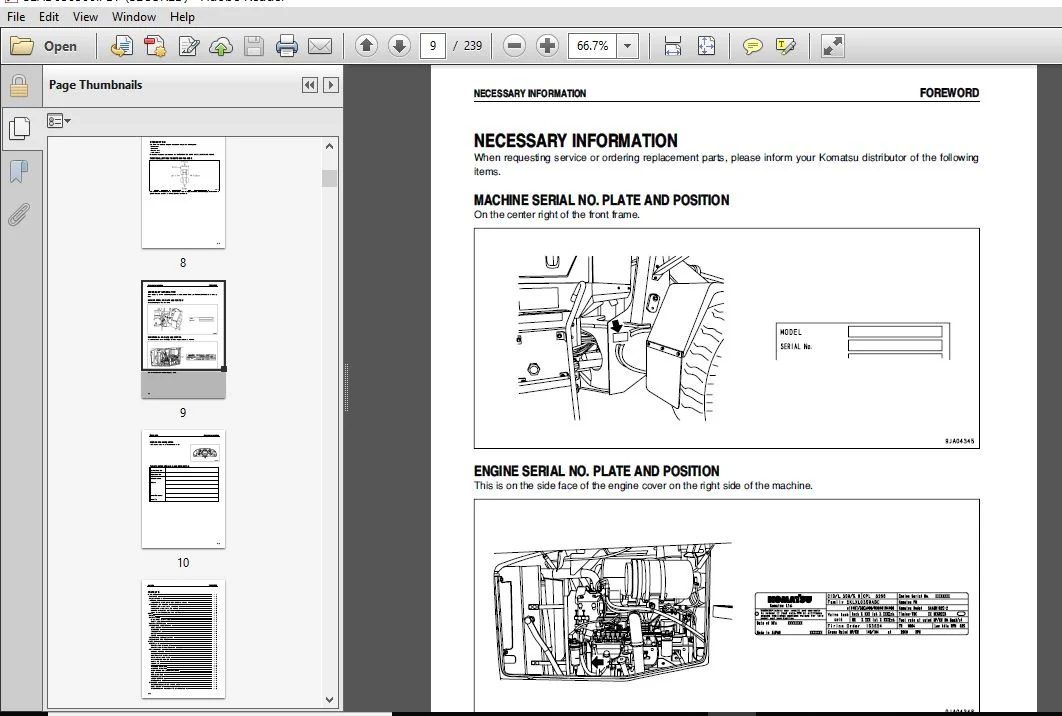Open the Help menu

[182, 16]
